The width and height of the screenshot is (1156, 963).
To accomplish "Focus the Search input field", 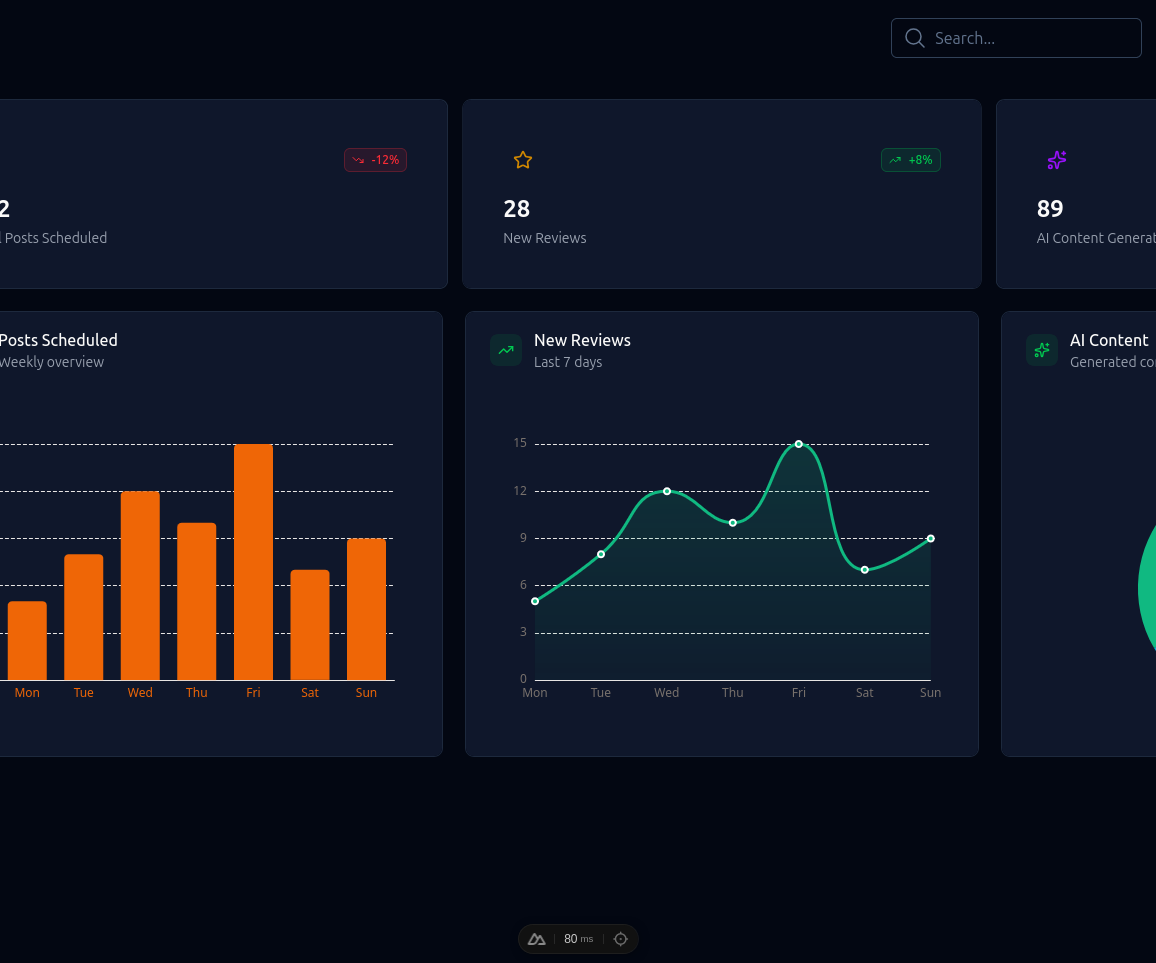I will pyautogui.click(x=1016, y=38).
